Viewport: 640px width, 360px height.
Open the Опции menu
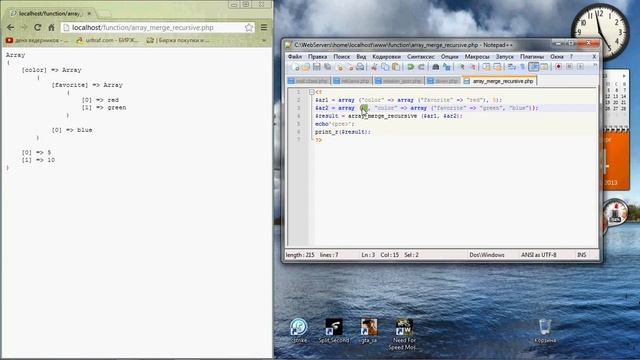coord(449,57)
